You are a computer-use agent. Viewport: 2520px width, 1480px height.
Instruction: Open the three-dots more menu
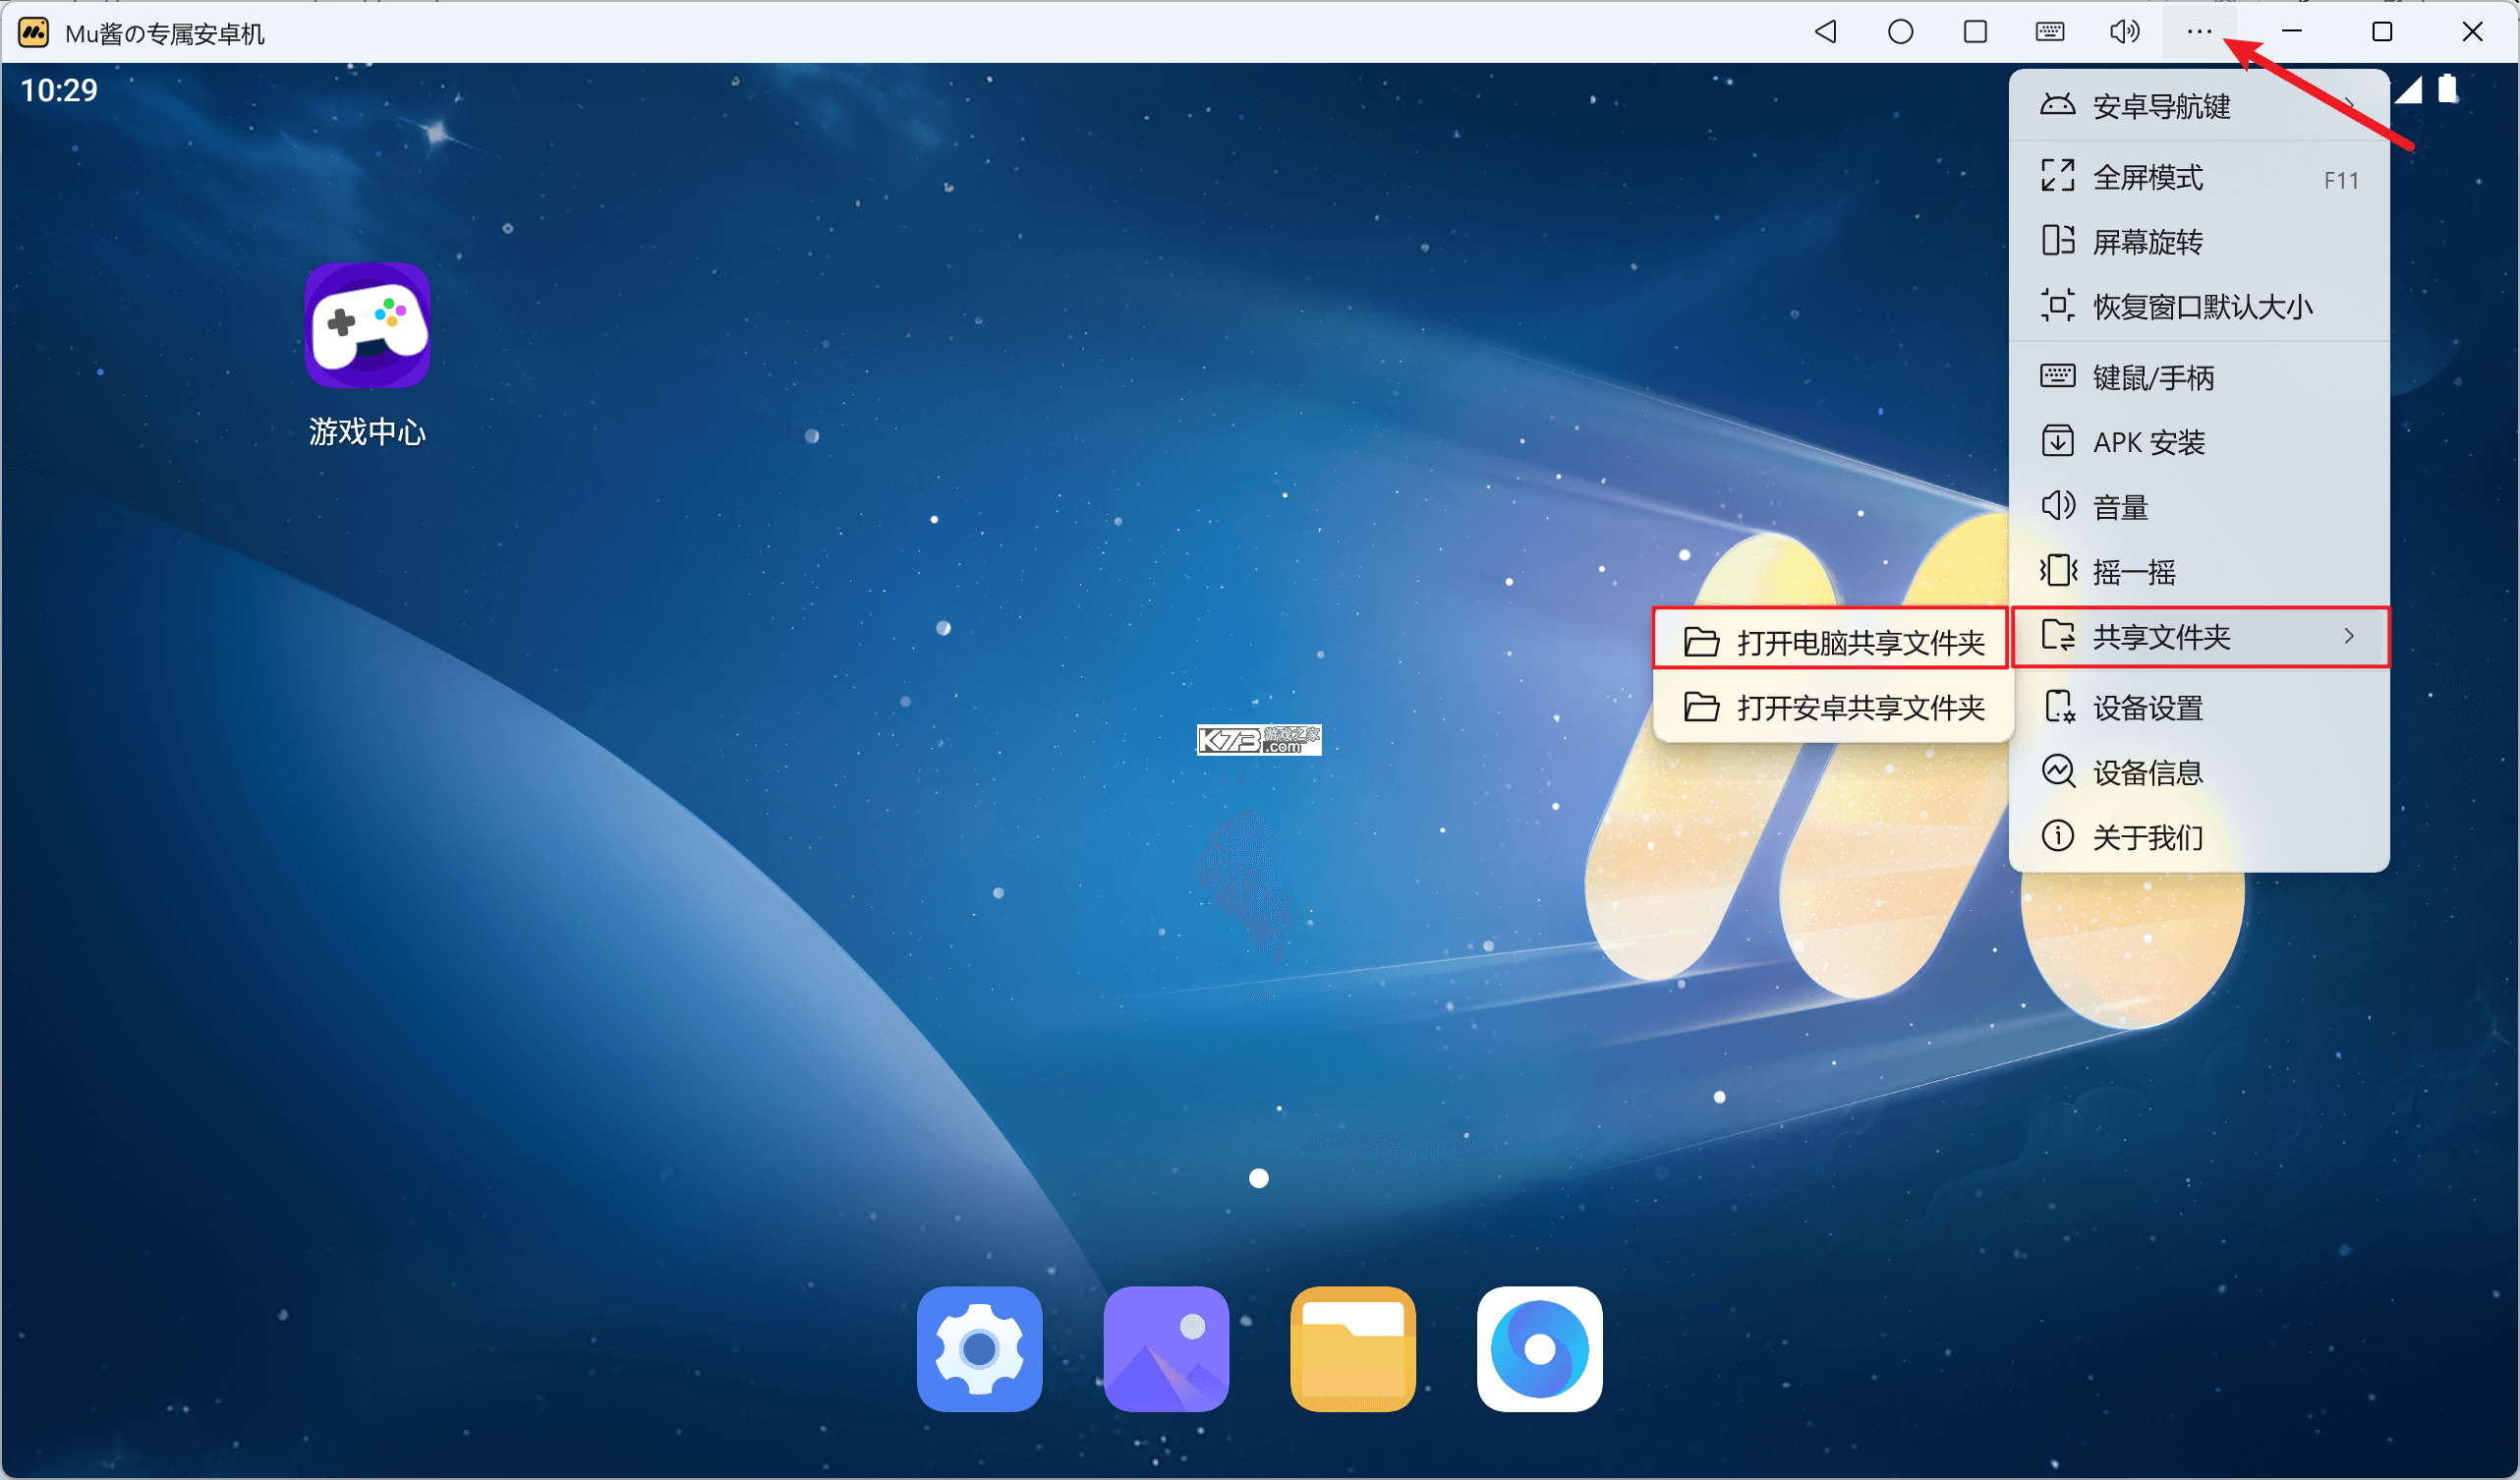pos(2199,32)
